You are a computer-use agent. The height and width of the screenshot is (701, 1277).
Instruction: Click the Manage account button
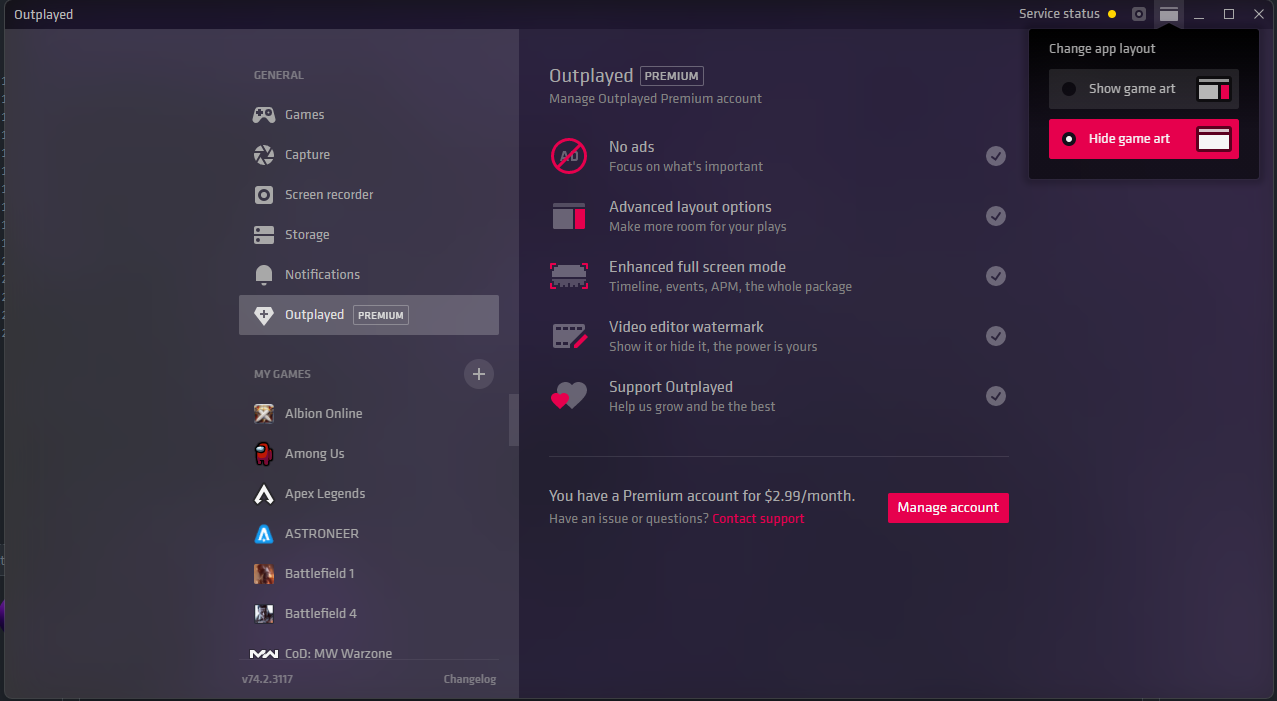coord(948,508)
